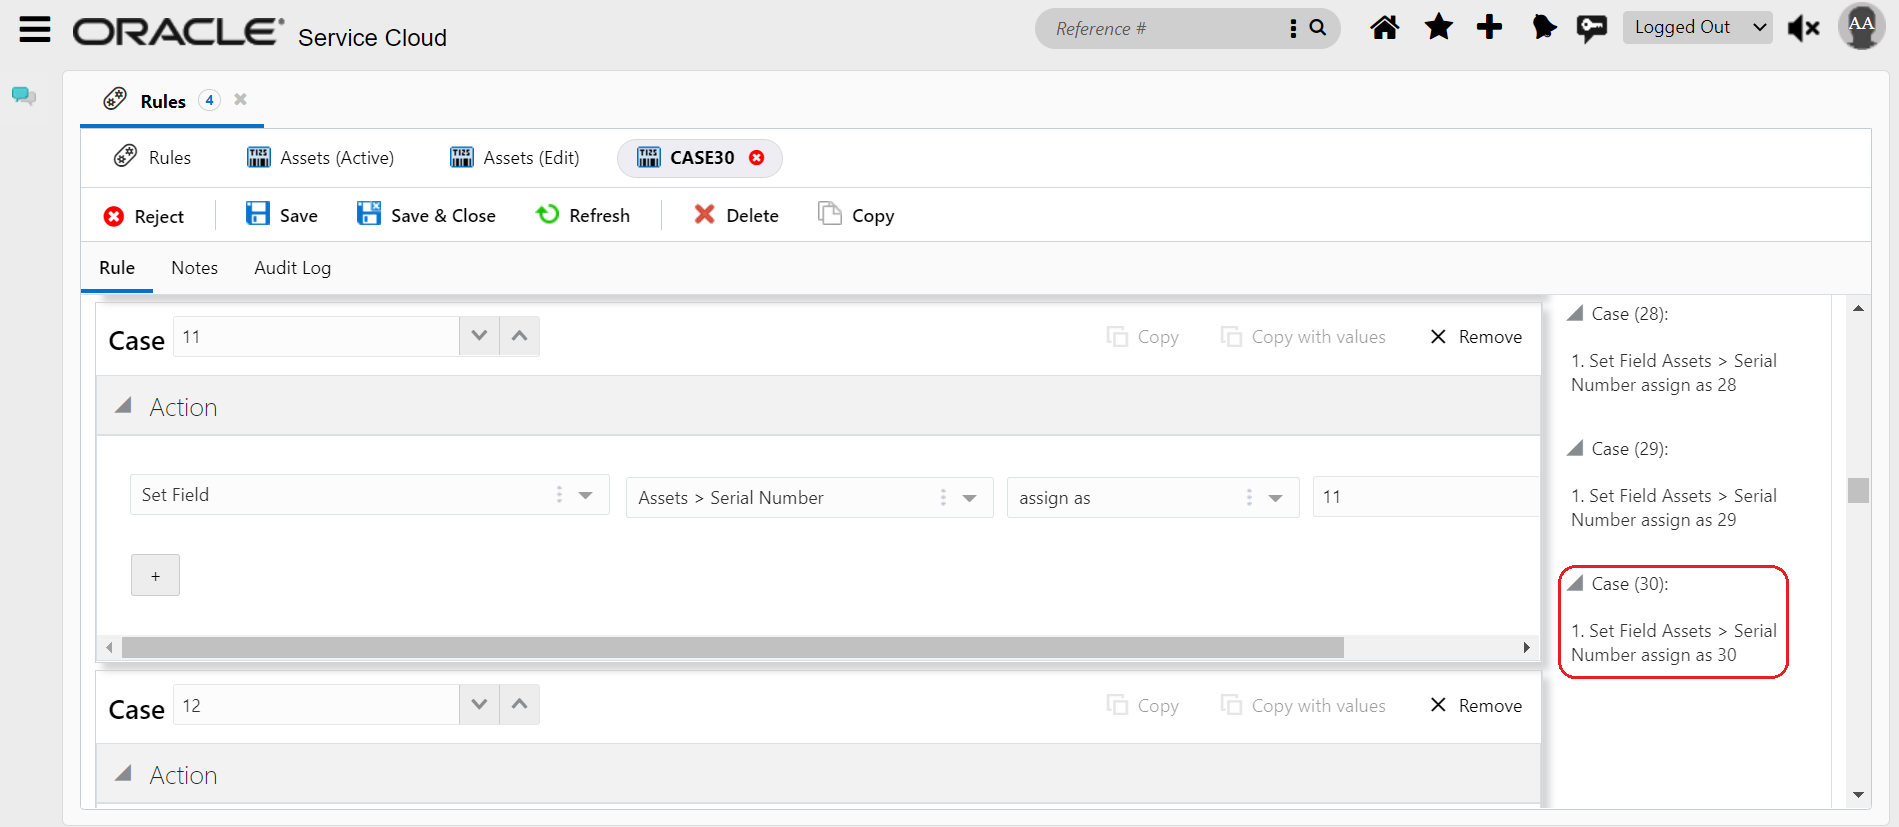
Task: Collapse Case (29) in summary panel
Action: (x=1575, y=449)
